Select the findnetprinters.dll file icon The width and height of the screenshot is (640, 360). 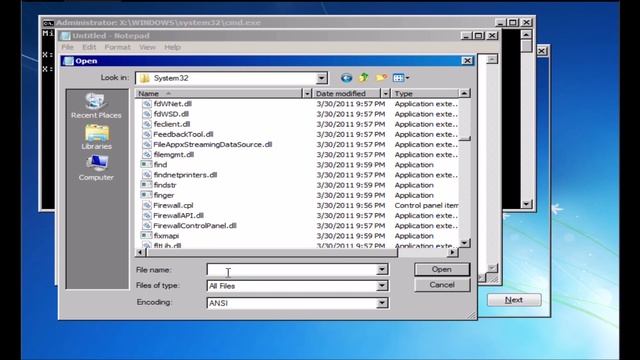click(x=147, y=175)
